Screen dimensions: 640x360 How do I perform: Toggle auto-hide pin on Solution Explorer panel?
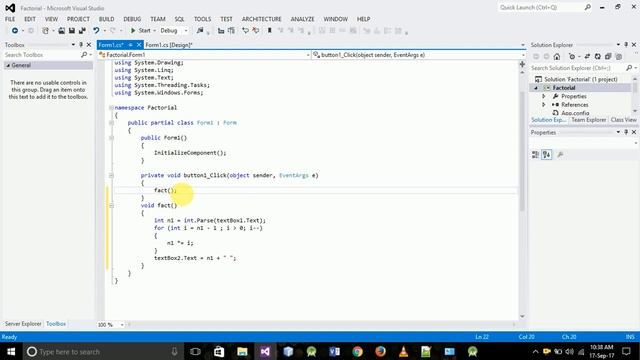pos(626,44)
